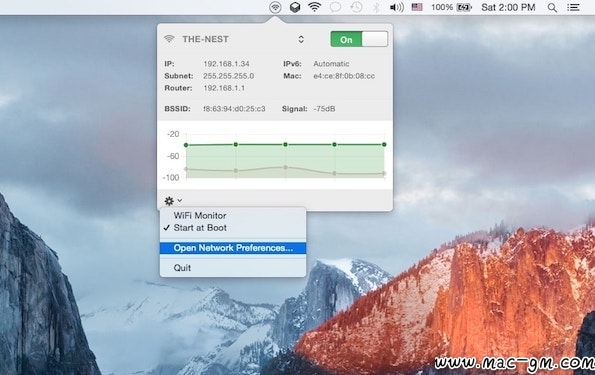Click the battery status menu
The height and width of the screenshot is (375, 595).
click(x=451, y=7)
